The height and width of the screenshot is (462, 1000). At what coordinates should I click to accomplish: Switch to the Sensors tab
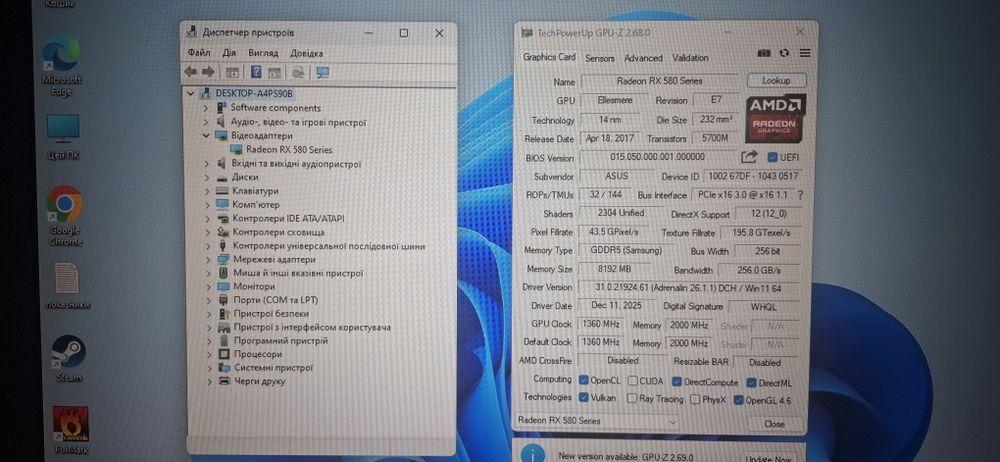point(599,58)
